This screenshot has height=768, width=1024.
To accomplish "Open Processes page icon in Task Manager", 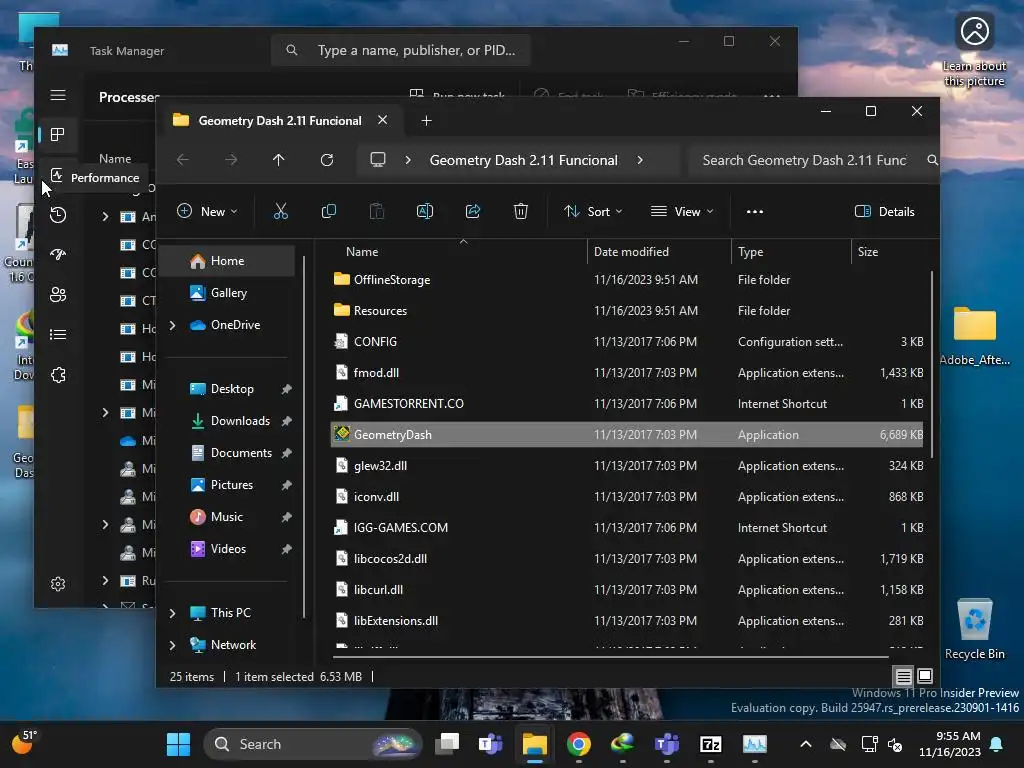I will 57,135.
